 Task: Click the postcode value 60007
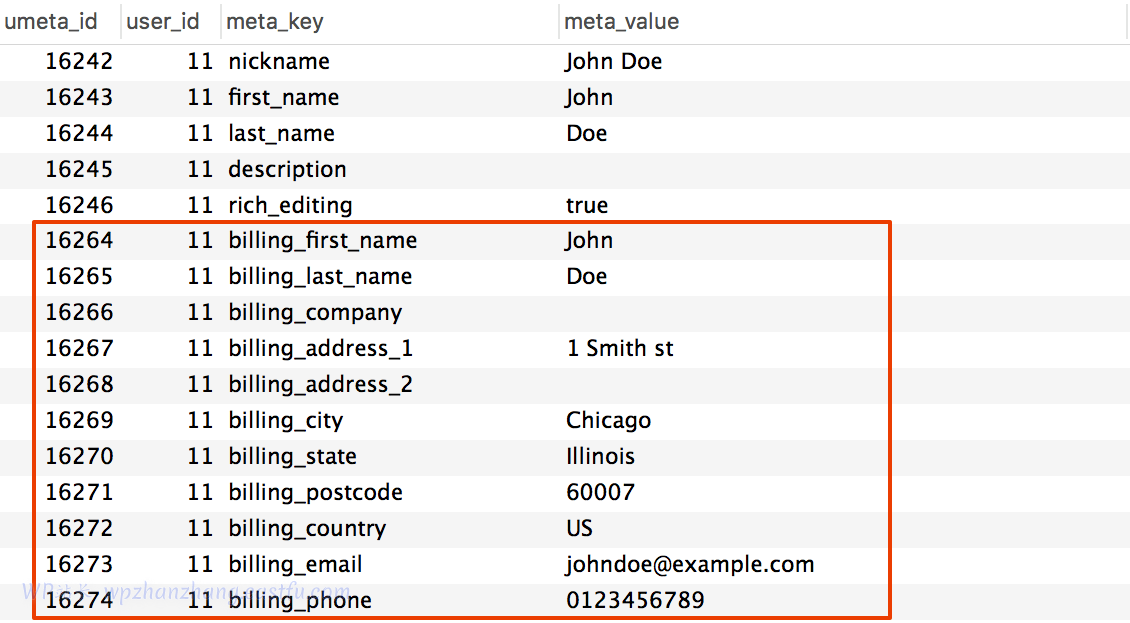[600, 493]
